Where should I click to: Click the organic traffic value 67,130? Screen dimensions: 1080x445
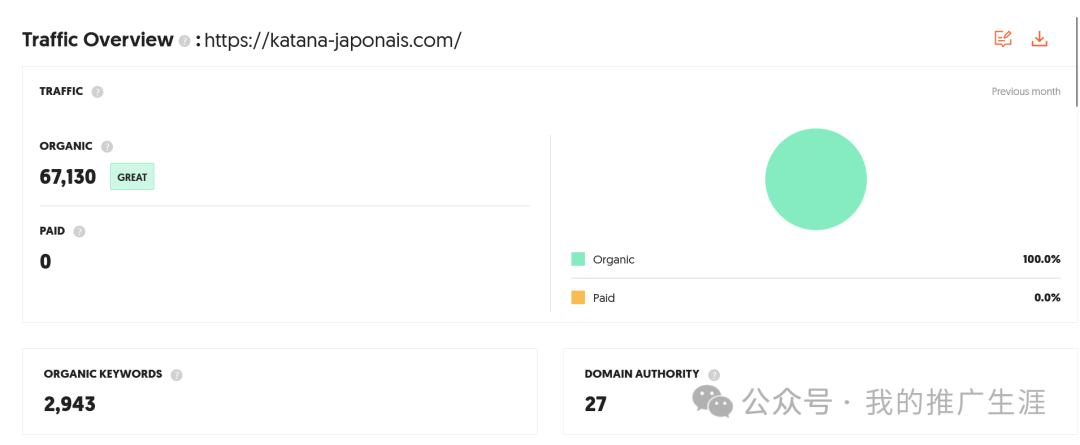click(x=68, y=177)
